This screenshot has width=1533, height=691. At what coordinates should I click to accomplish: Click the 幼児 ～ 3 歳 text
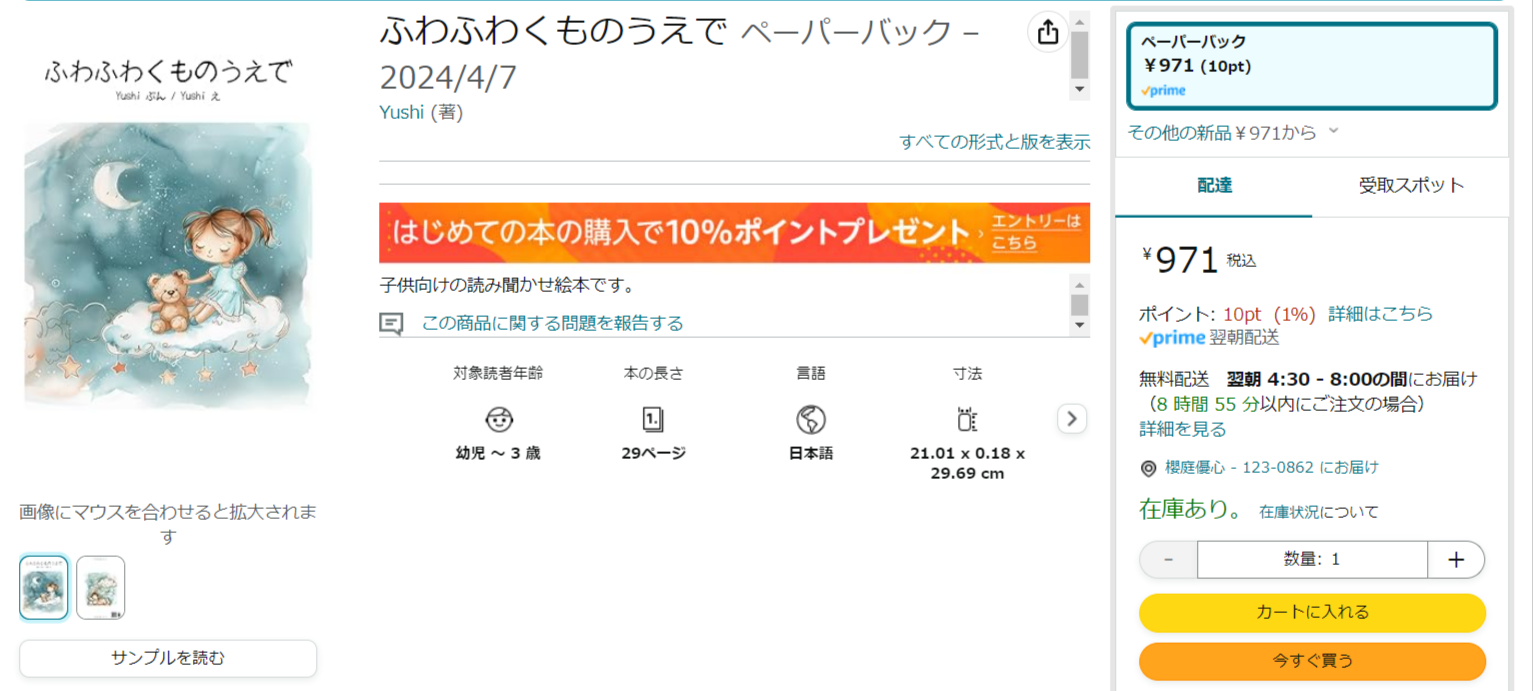[498, 453]
